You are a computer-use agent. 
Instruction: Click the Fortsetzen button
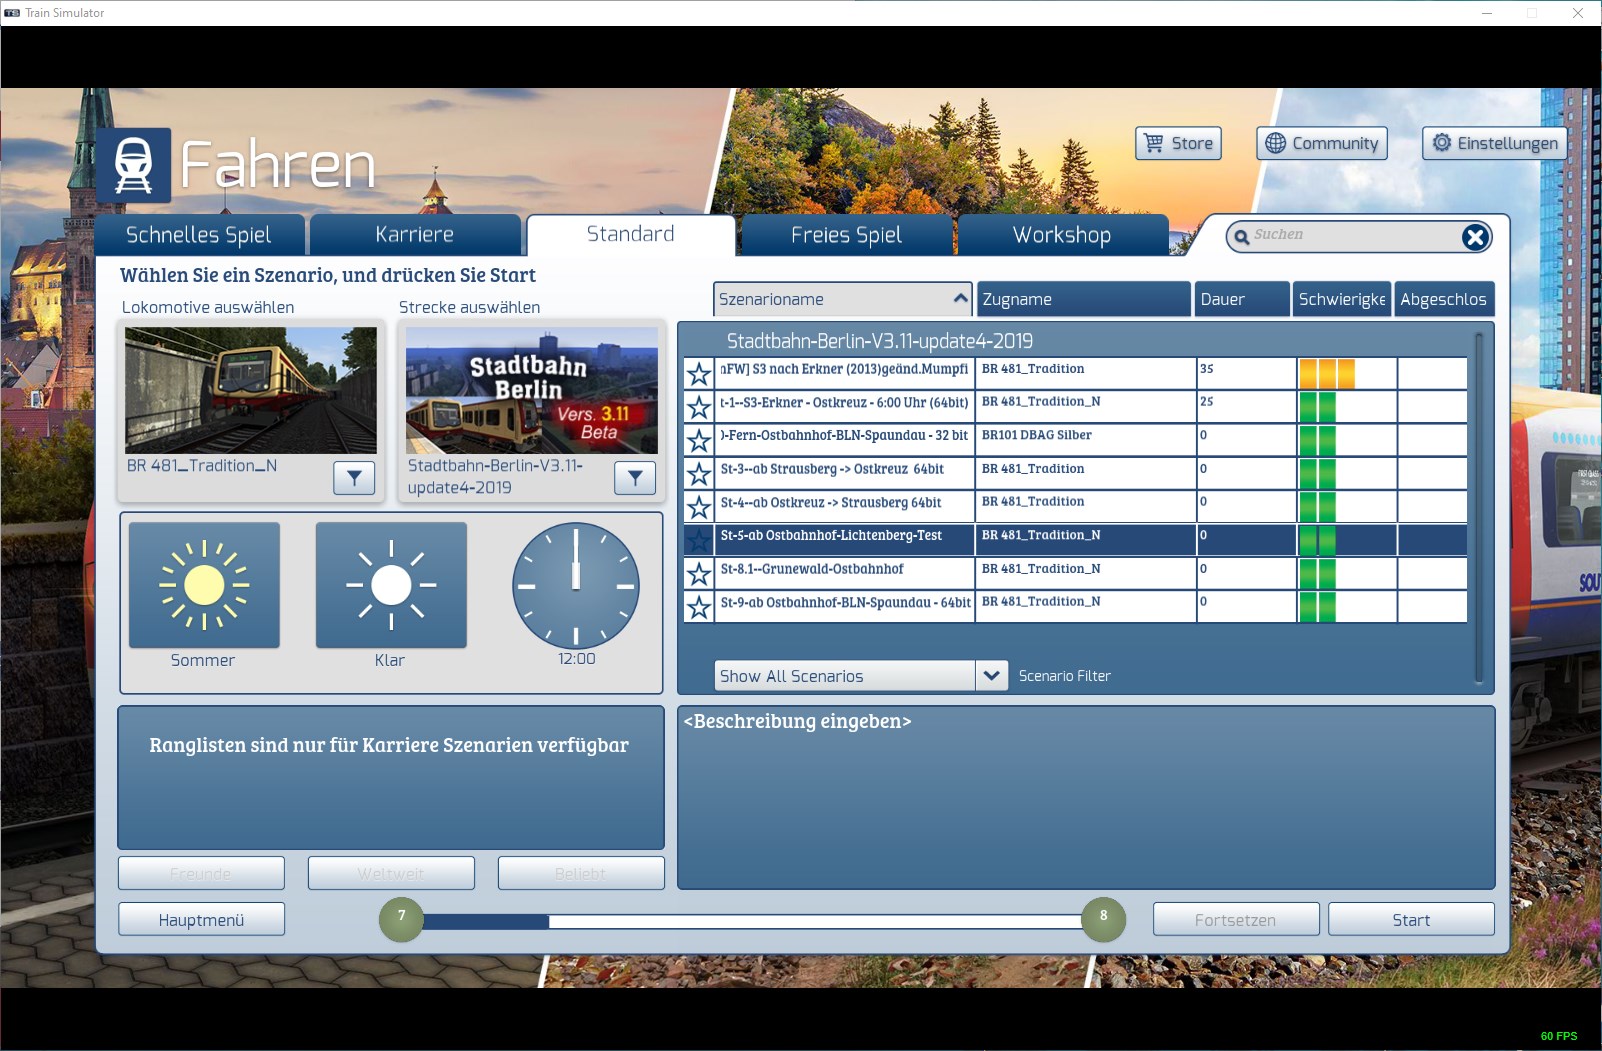(x=1236, y=920)
